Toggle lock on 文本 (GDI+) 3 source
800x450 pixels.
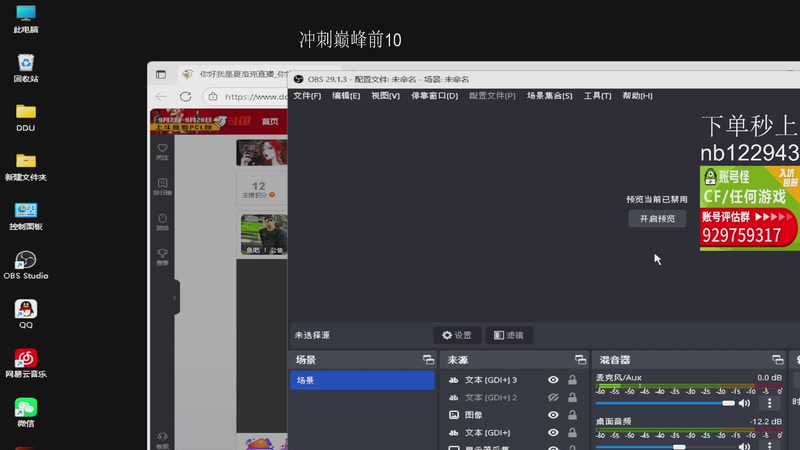tap(572, 380)
